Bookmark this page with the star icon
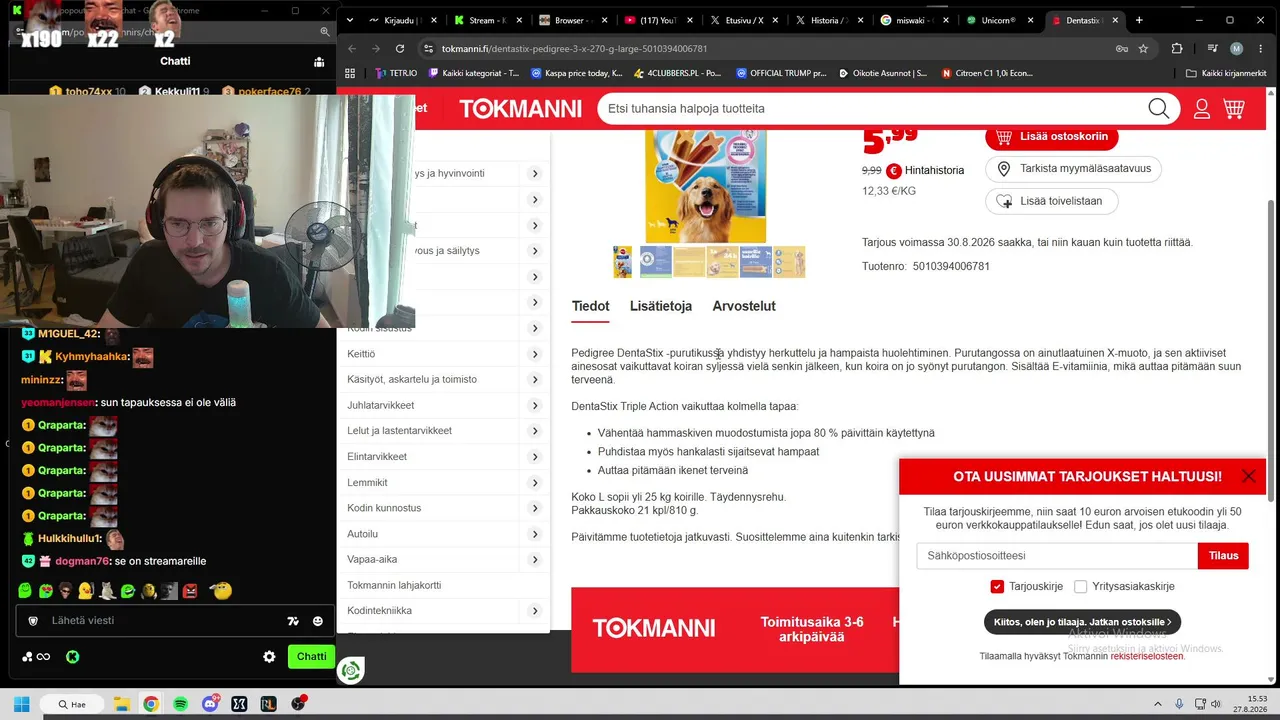 1143,48
